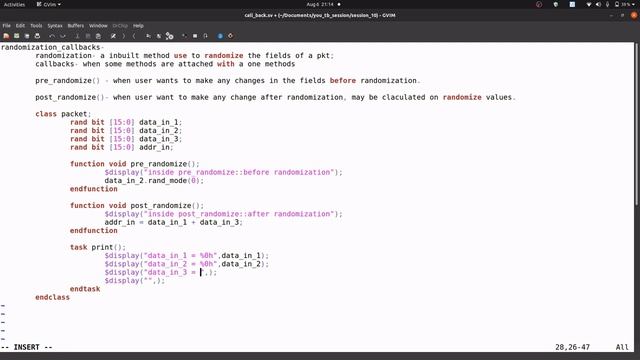Screen dimensions: 640x360
Task: Click the 'randomization_callbacks' heading line
Action: [52, 47]
